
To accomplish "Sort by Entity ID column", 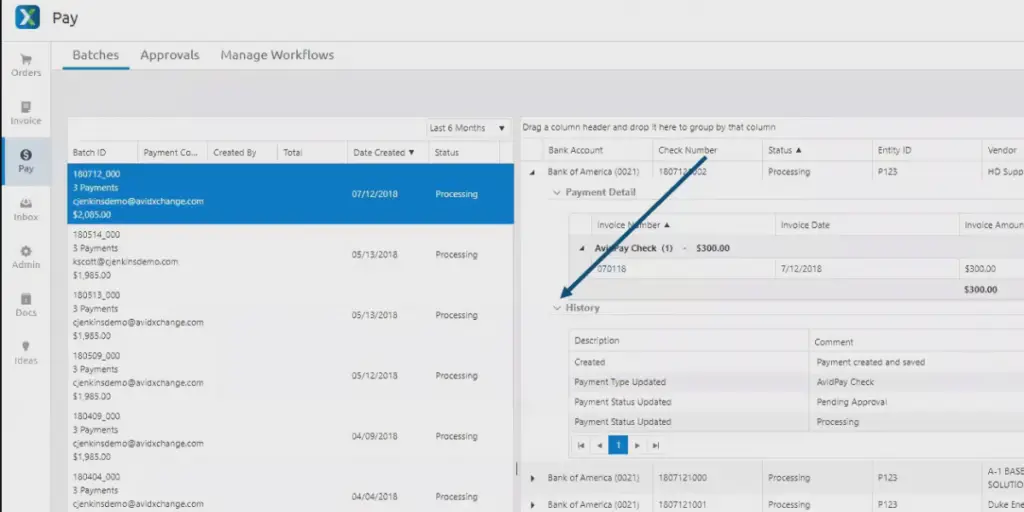I will coord(927,150).
